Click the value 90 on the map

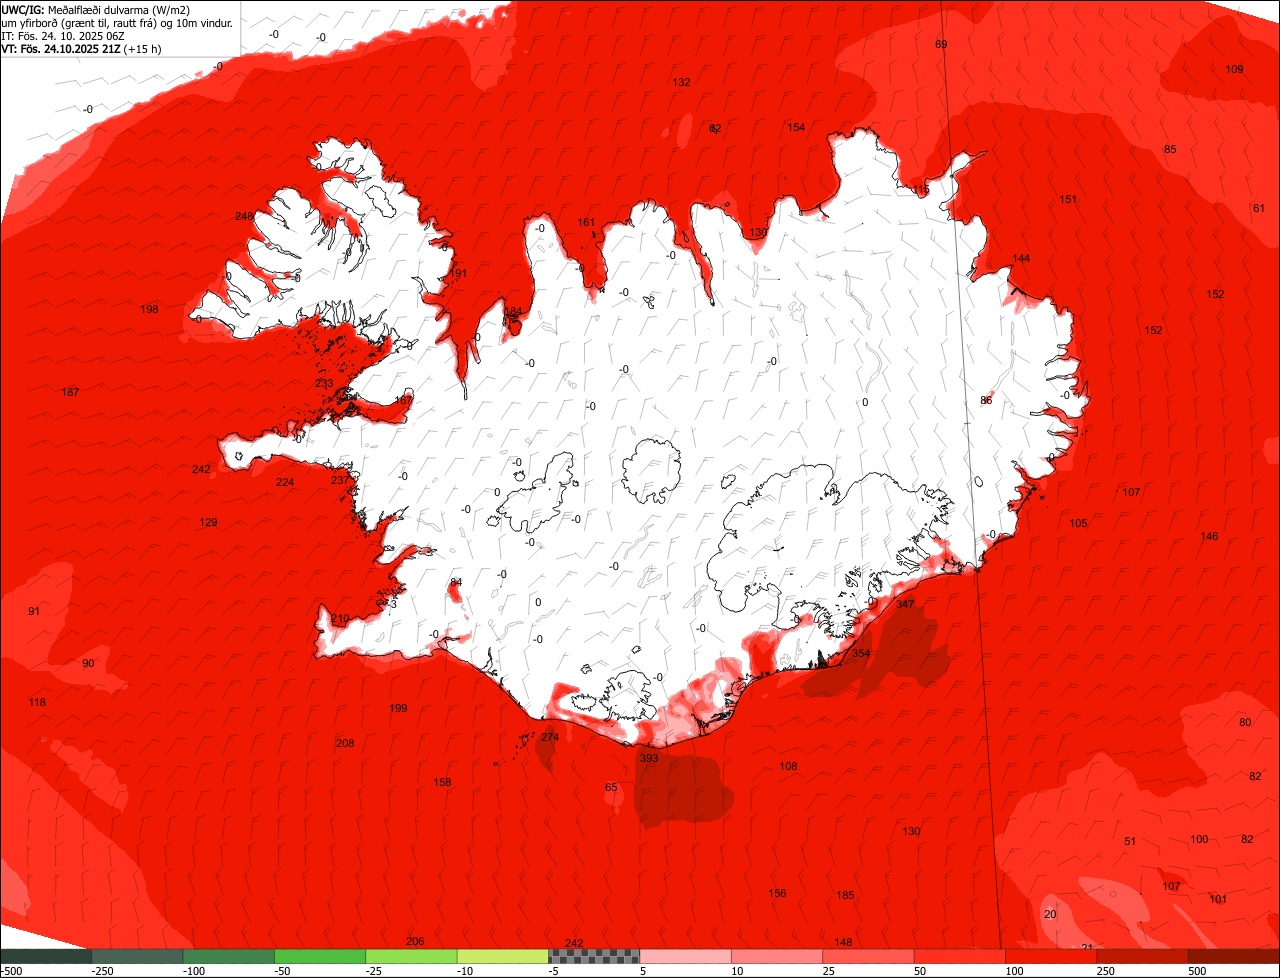point(88,663)
